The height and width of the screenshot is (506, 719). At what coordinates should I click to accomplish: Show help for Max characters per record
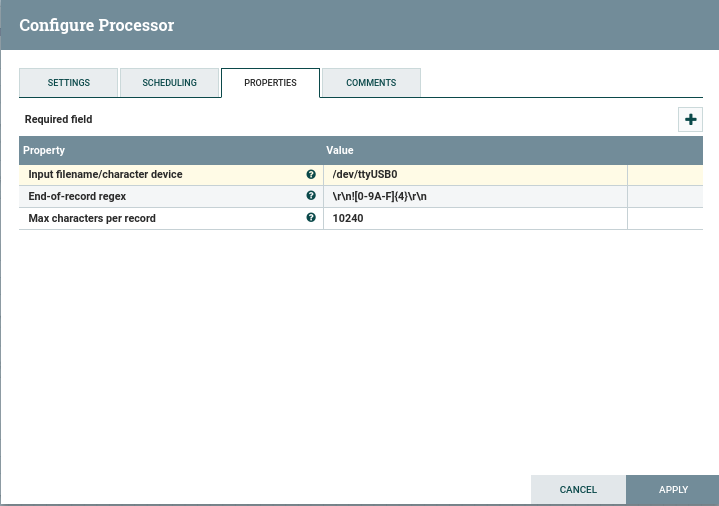tap(311, 217)
